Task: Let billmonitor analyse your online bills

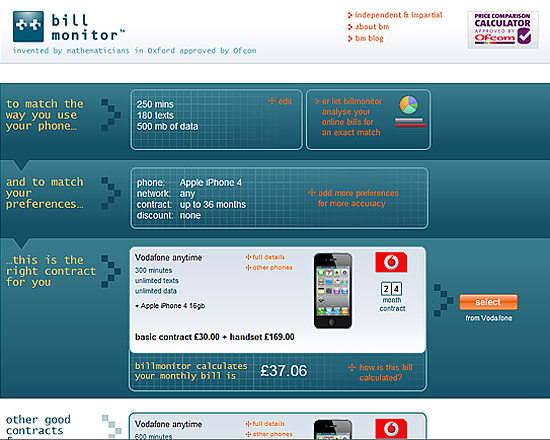Action: 348,117
